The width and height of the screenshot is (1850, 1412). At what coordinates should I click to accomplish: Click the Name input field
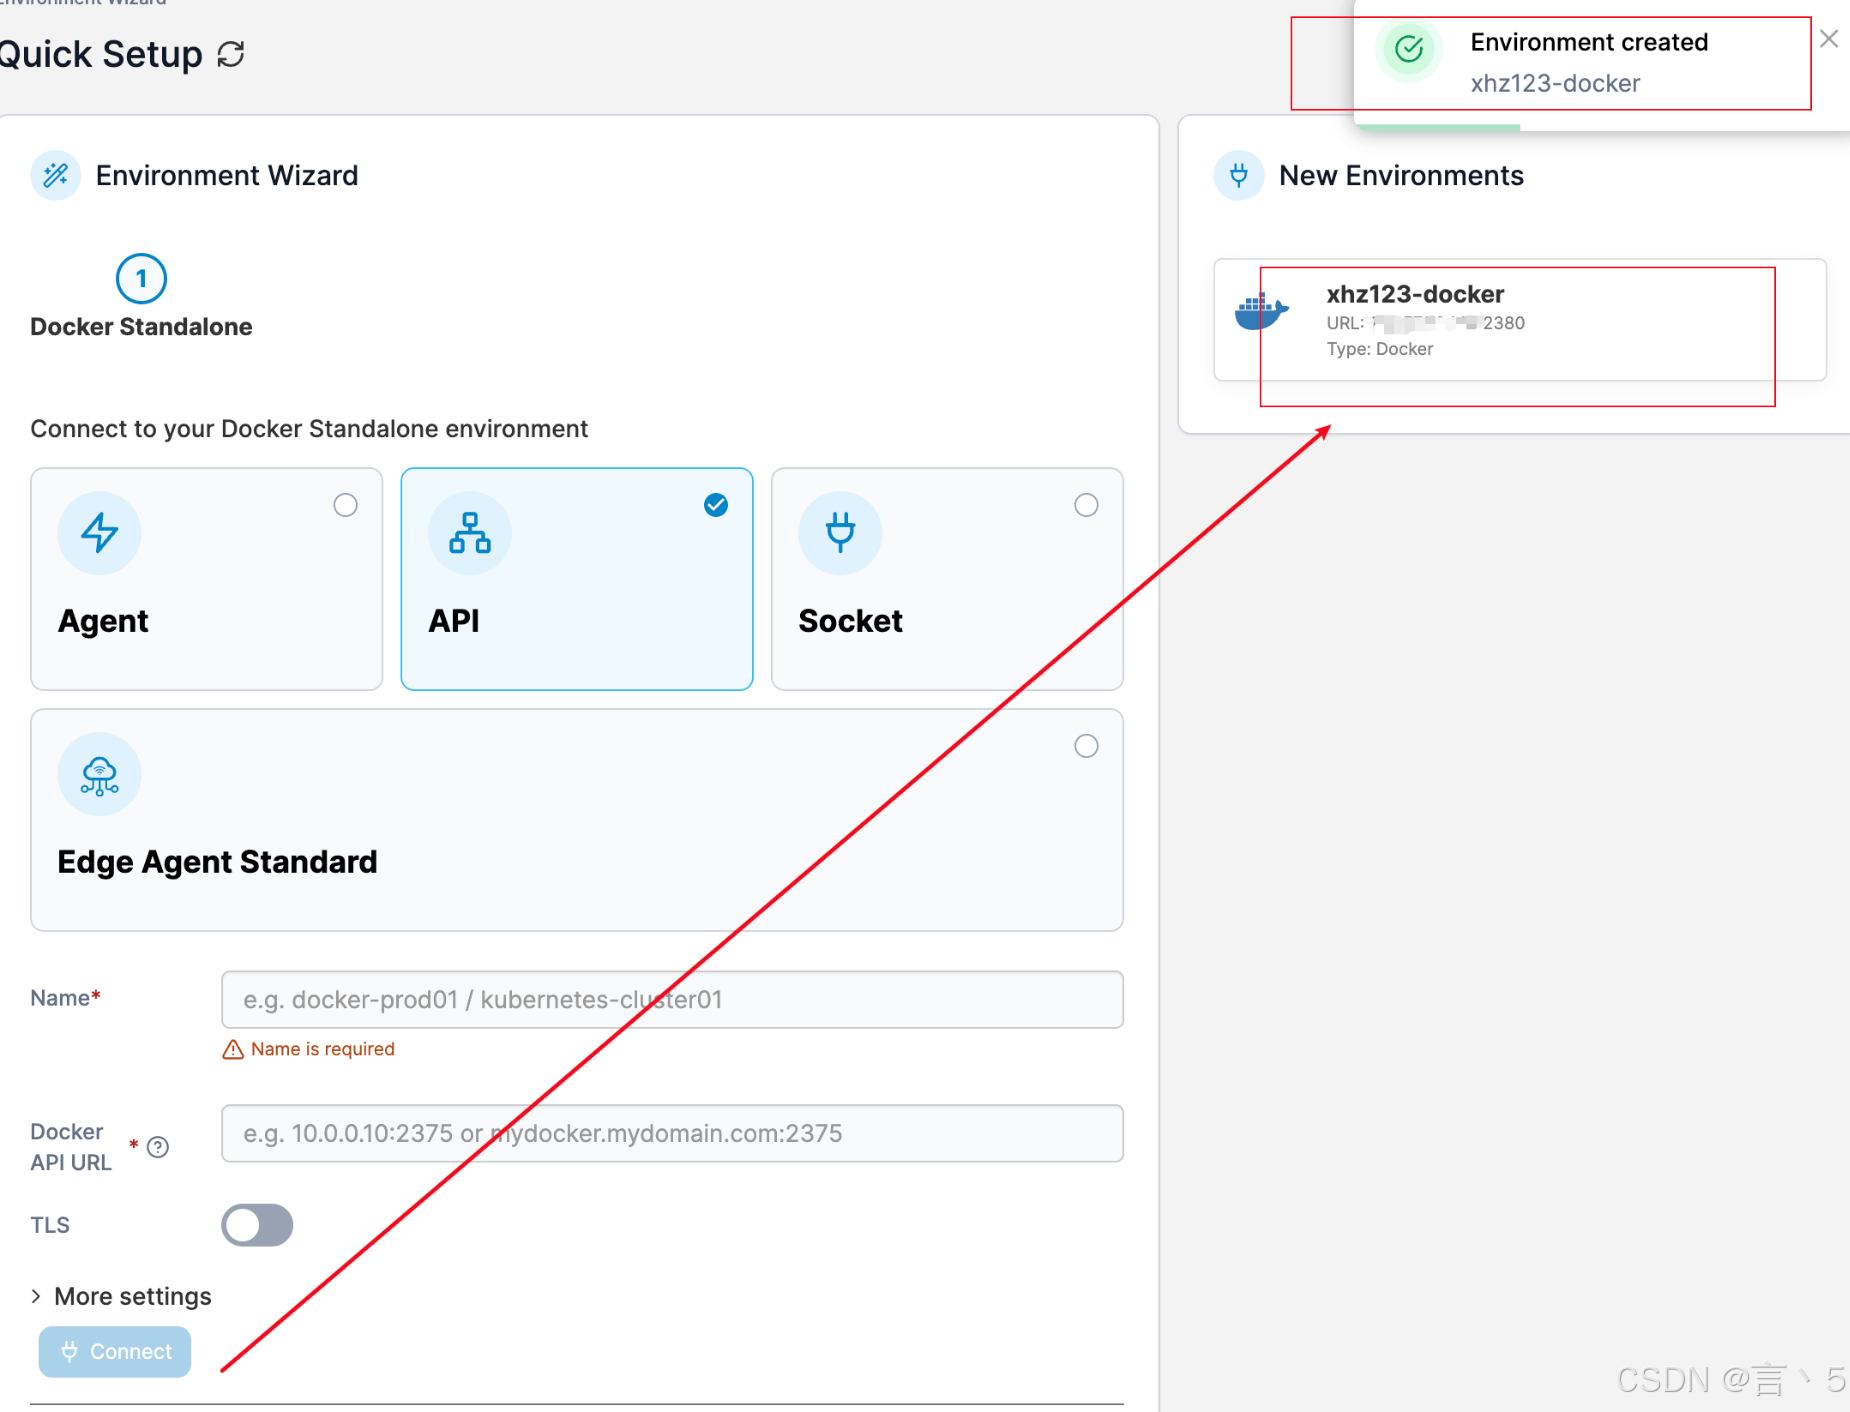tap(672, 999)
